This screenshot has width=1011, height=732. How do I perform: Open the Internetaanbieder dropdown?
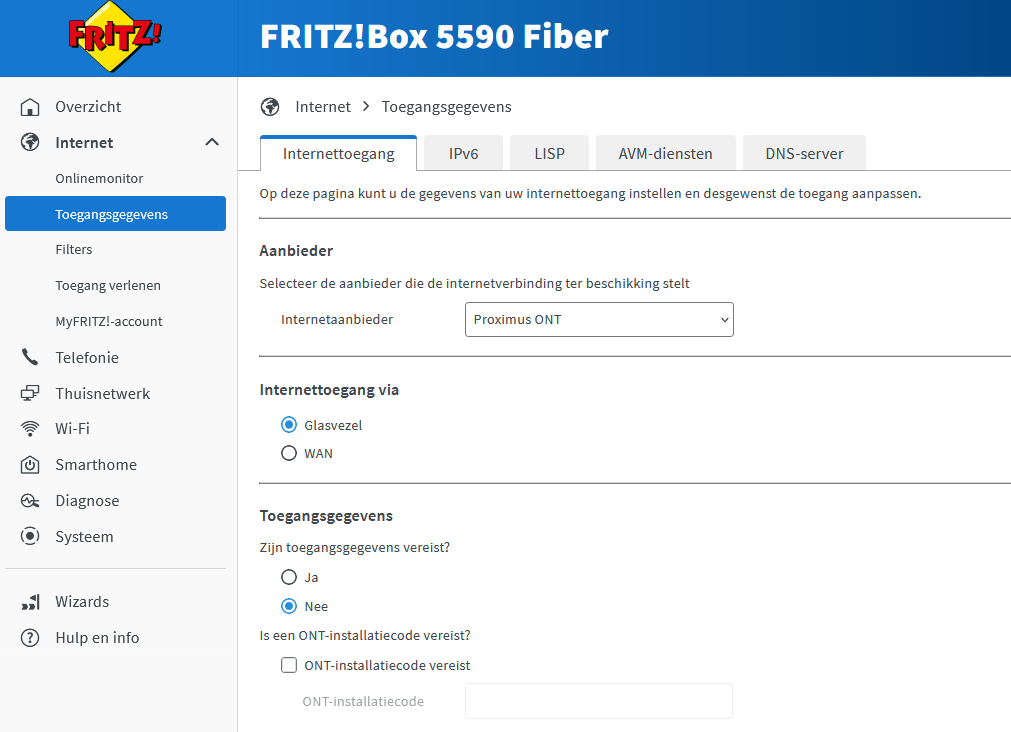(599, 320)
